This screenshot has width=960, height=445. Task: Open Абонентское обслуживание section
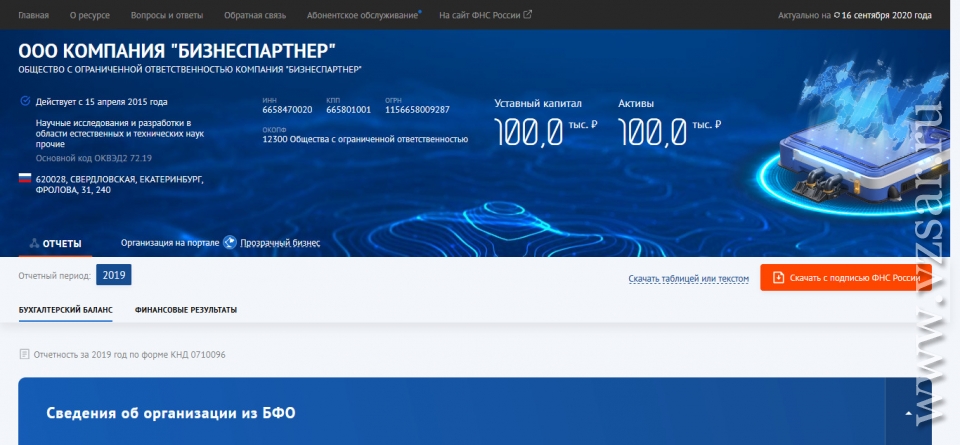click(362, 15)
